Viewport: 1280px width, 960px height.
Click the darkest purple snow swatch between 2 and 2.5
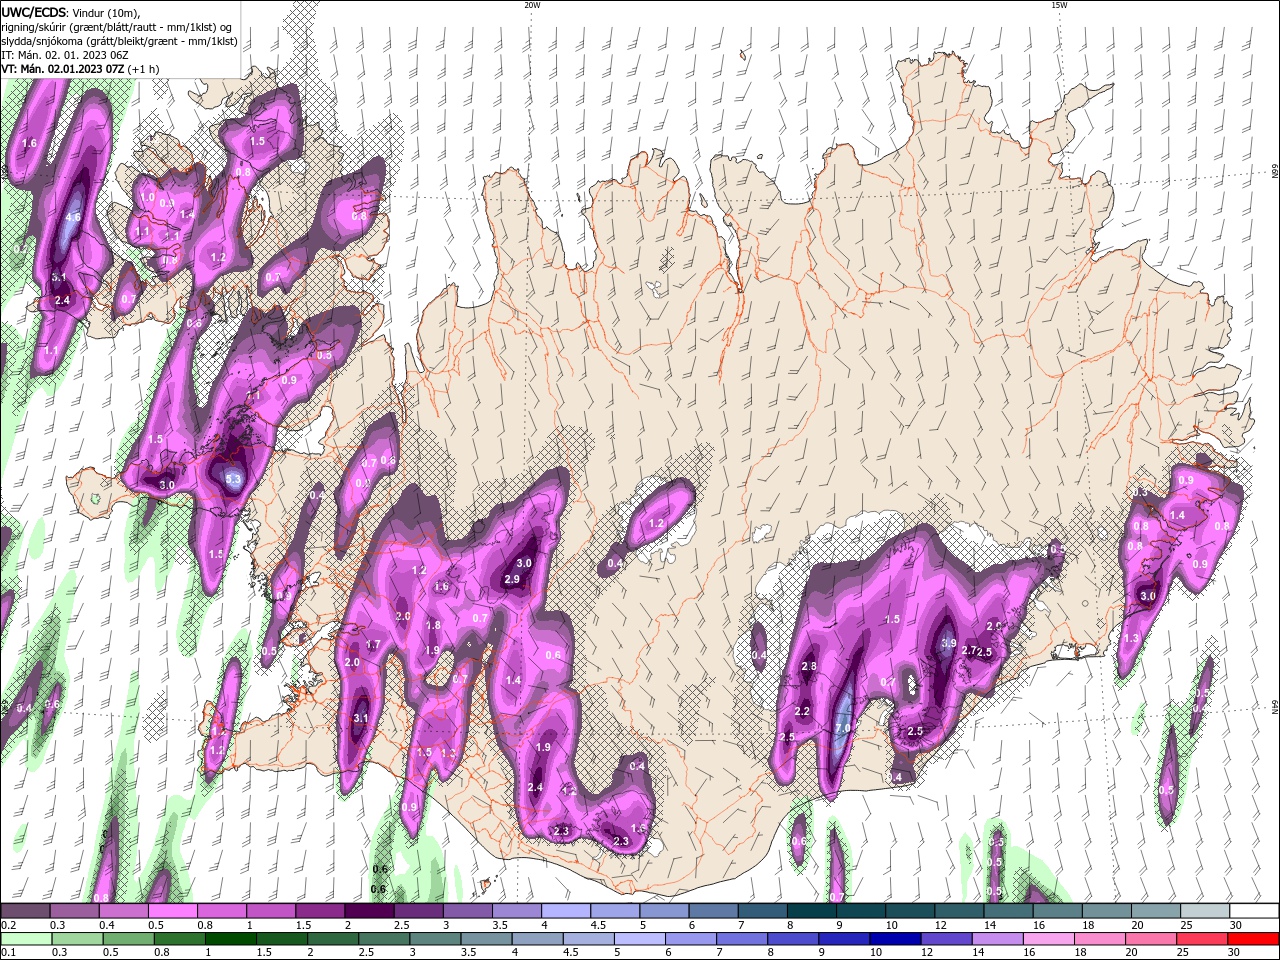point(369,911)
